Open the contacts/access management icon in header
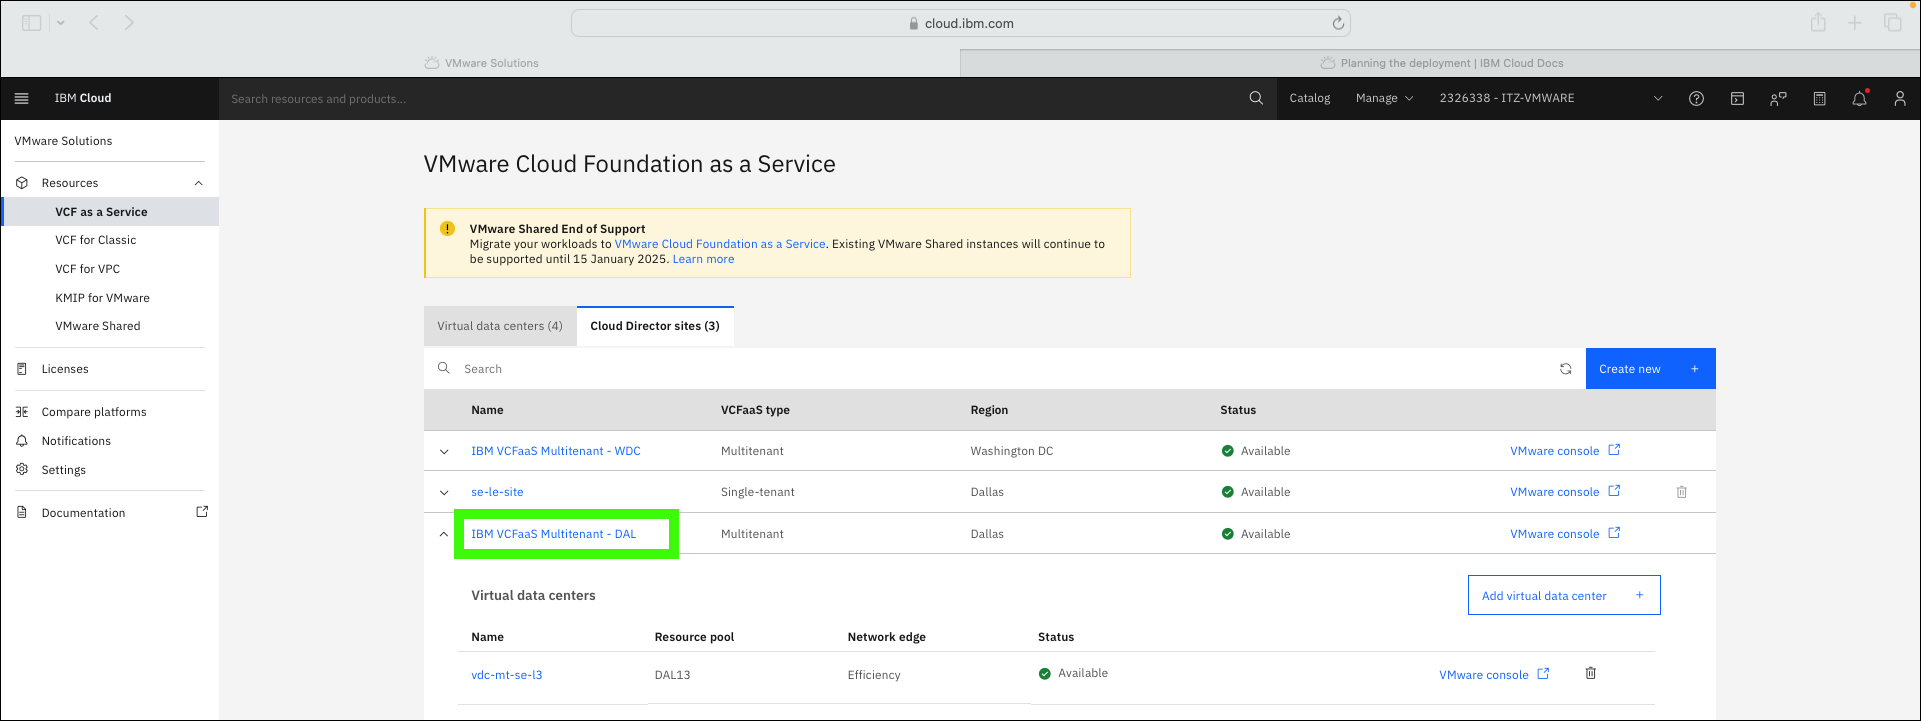Image resolution: width=1921 pixels, height=721 pixels. click(1778, 98)
